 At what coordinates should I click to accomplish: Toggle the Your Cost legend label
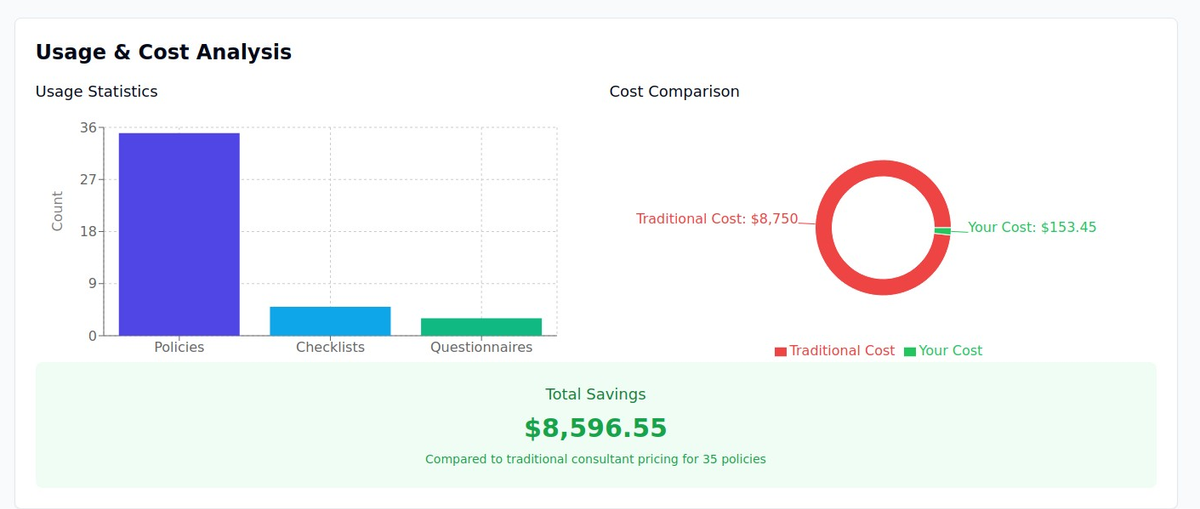point(950,351)
